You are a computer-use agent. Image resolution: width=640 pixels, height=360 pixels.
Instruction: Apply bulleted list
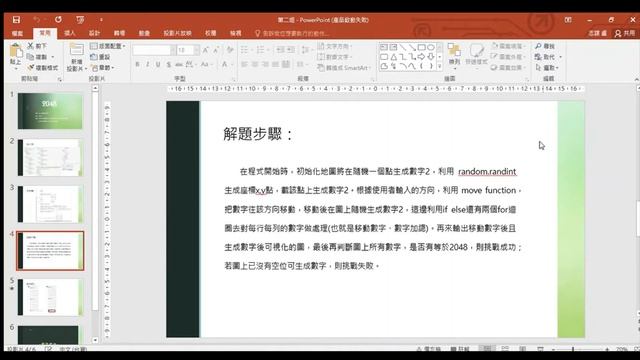245,50
